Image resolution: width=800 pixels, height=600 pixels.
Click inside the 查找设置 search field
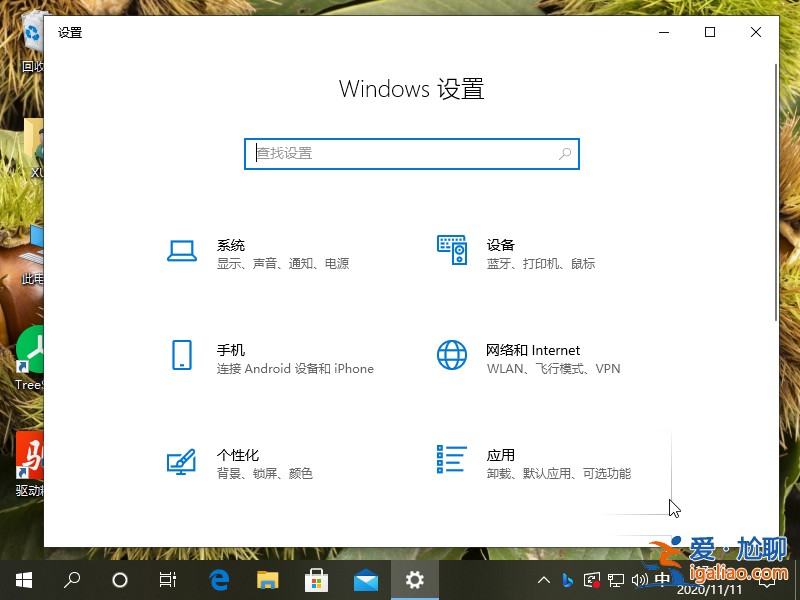point(400,153)
